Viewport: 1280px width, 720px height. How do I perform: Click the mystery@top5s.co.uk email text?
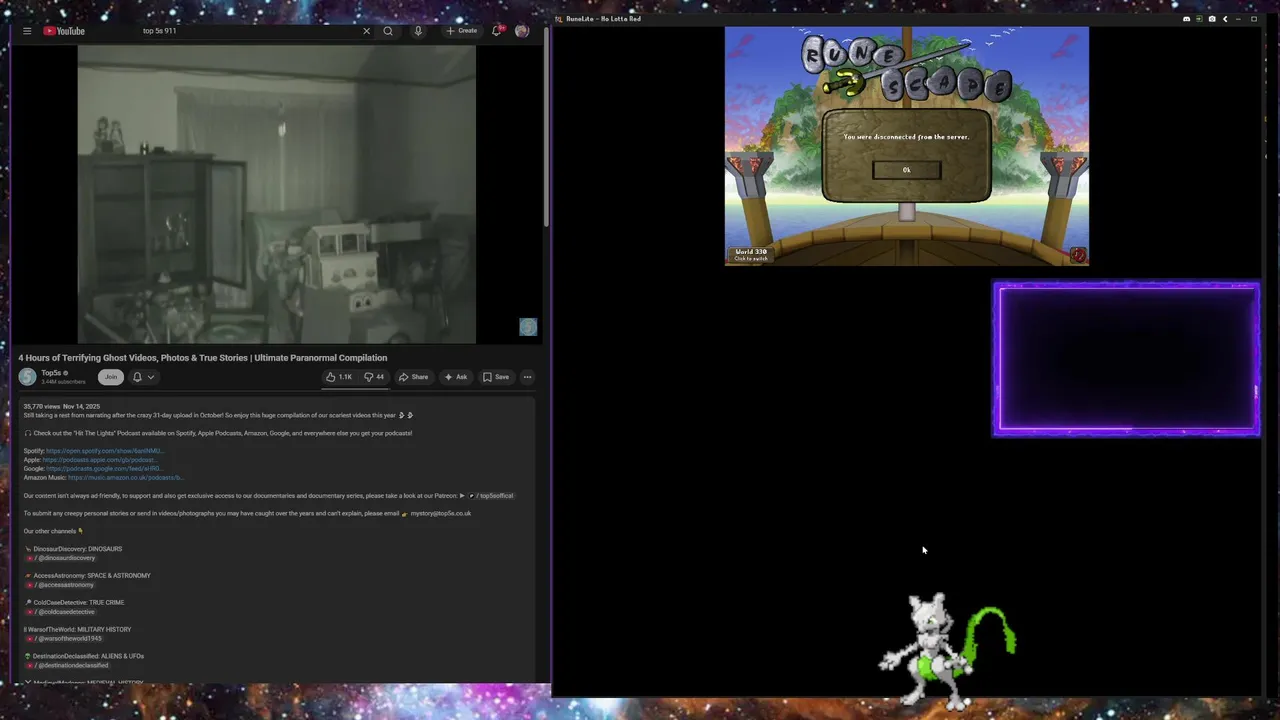(x=441, y=514)
